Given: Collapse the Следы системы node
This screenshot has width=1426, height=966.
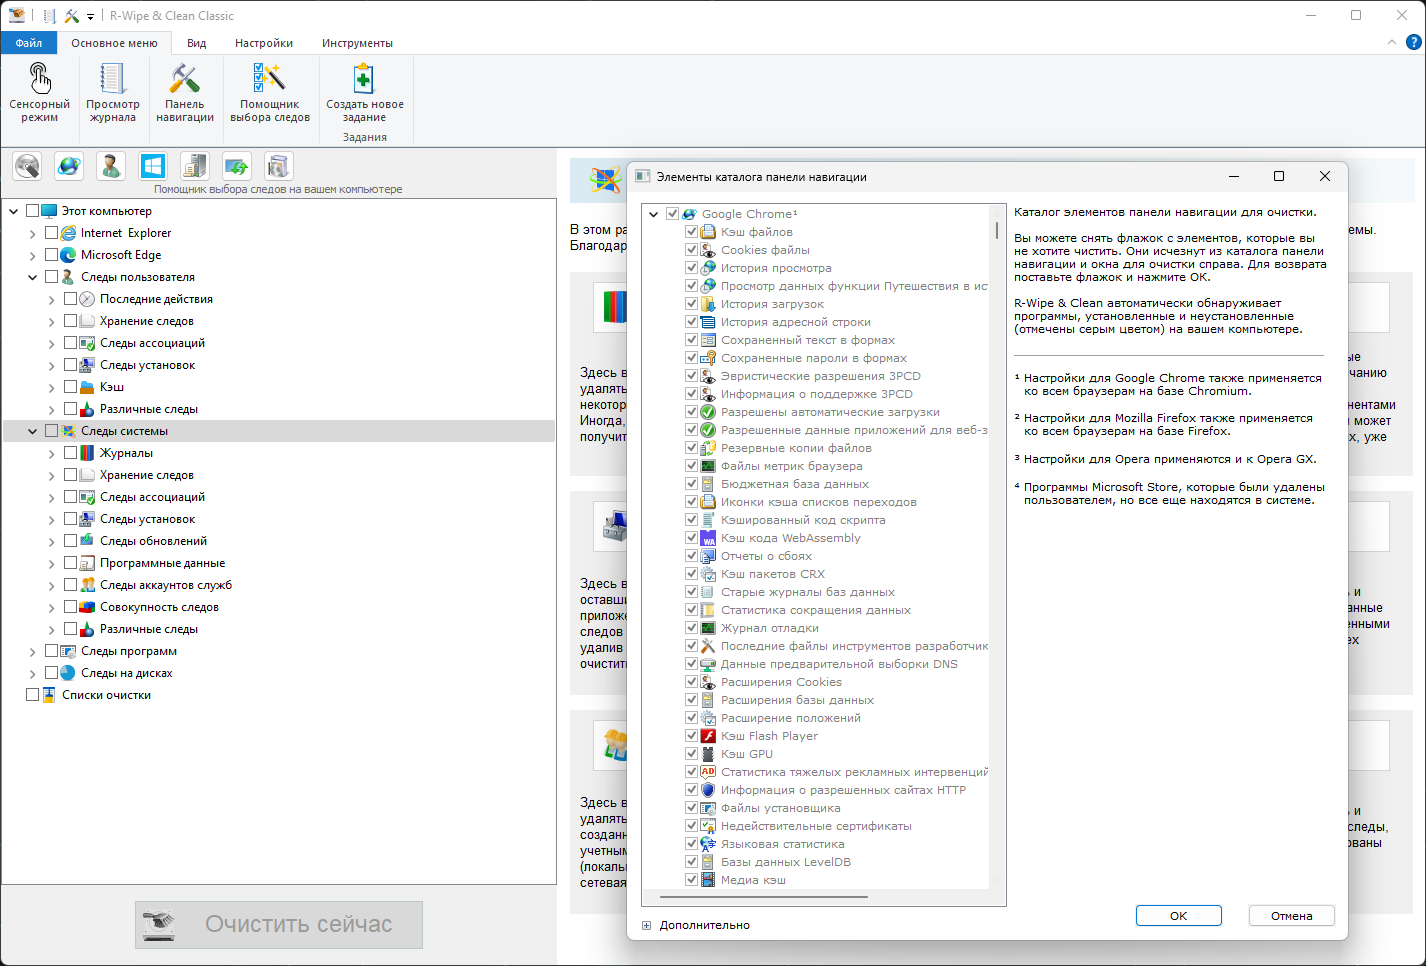Looking at the screenshot, I should click(32, 431).
